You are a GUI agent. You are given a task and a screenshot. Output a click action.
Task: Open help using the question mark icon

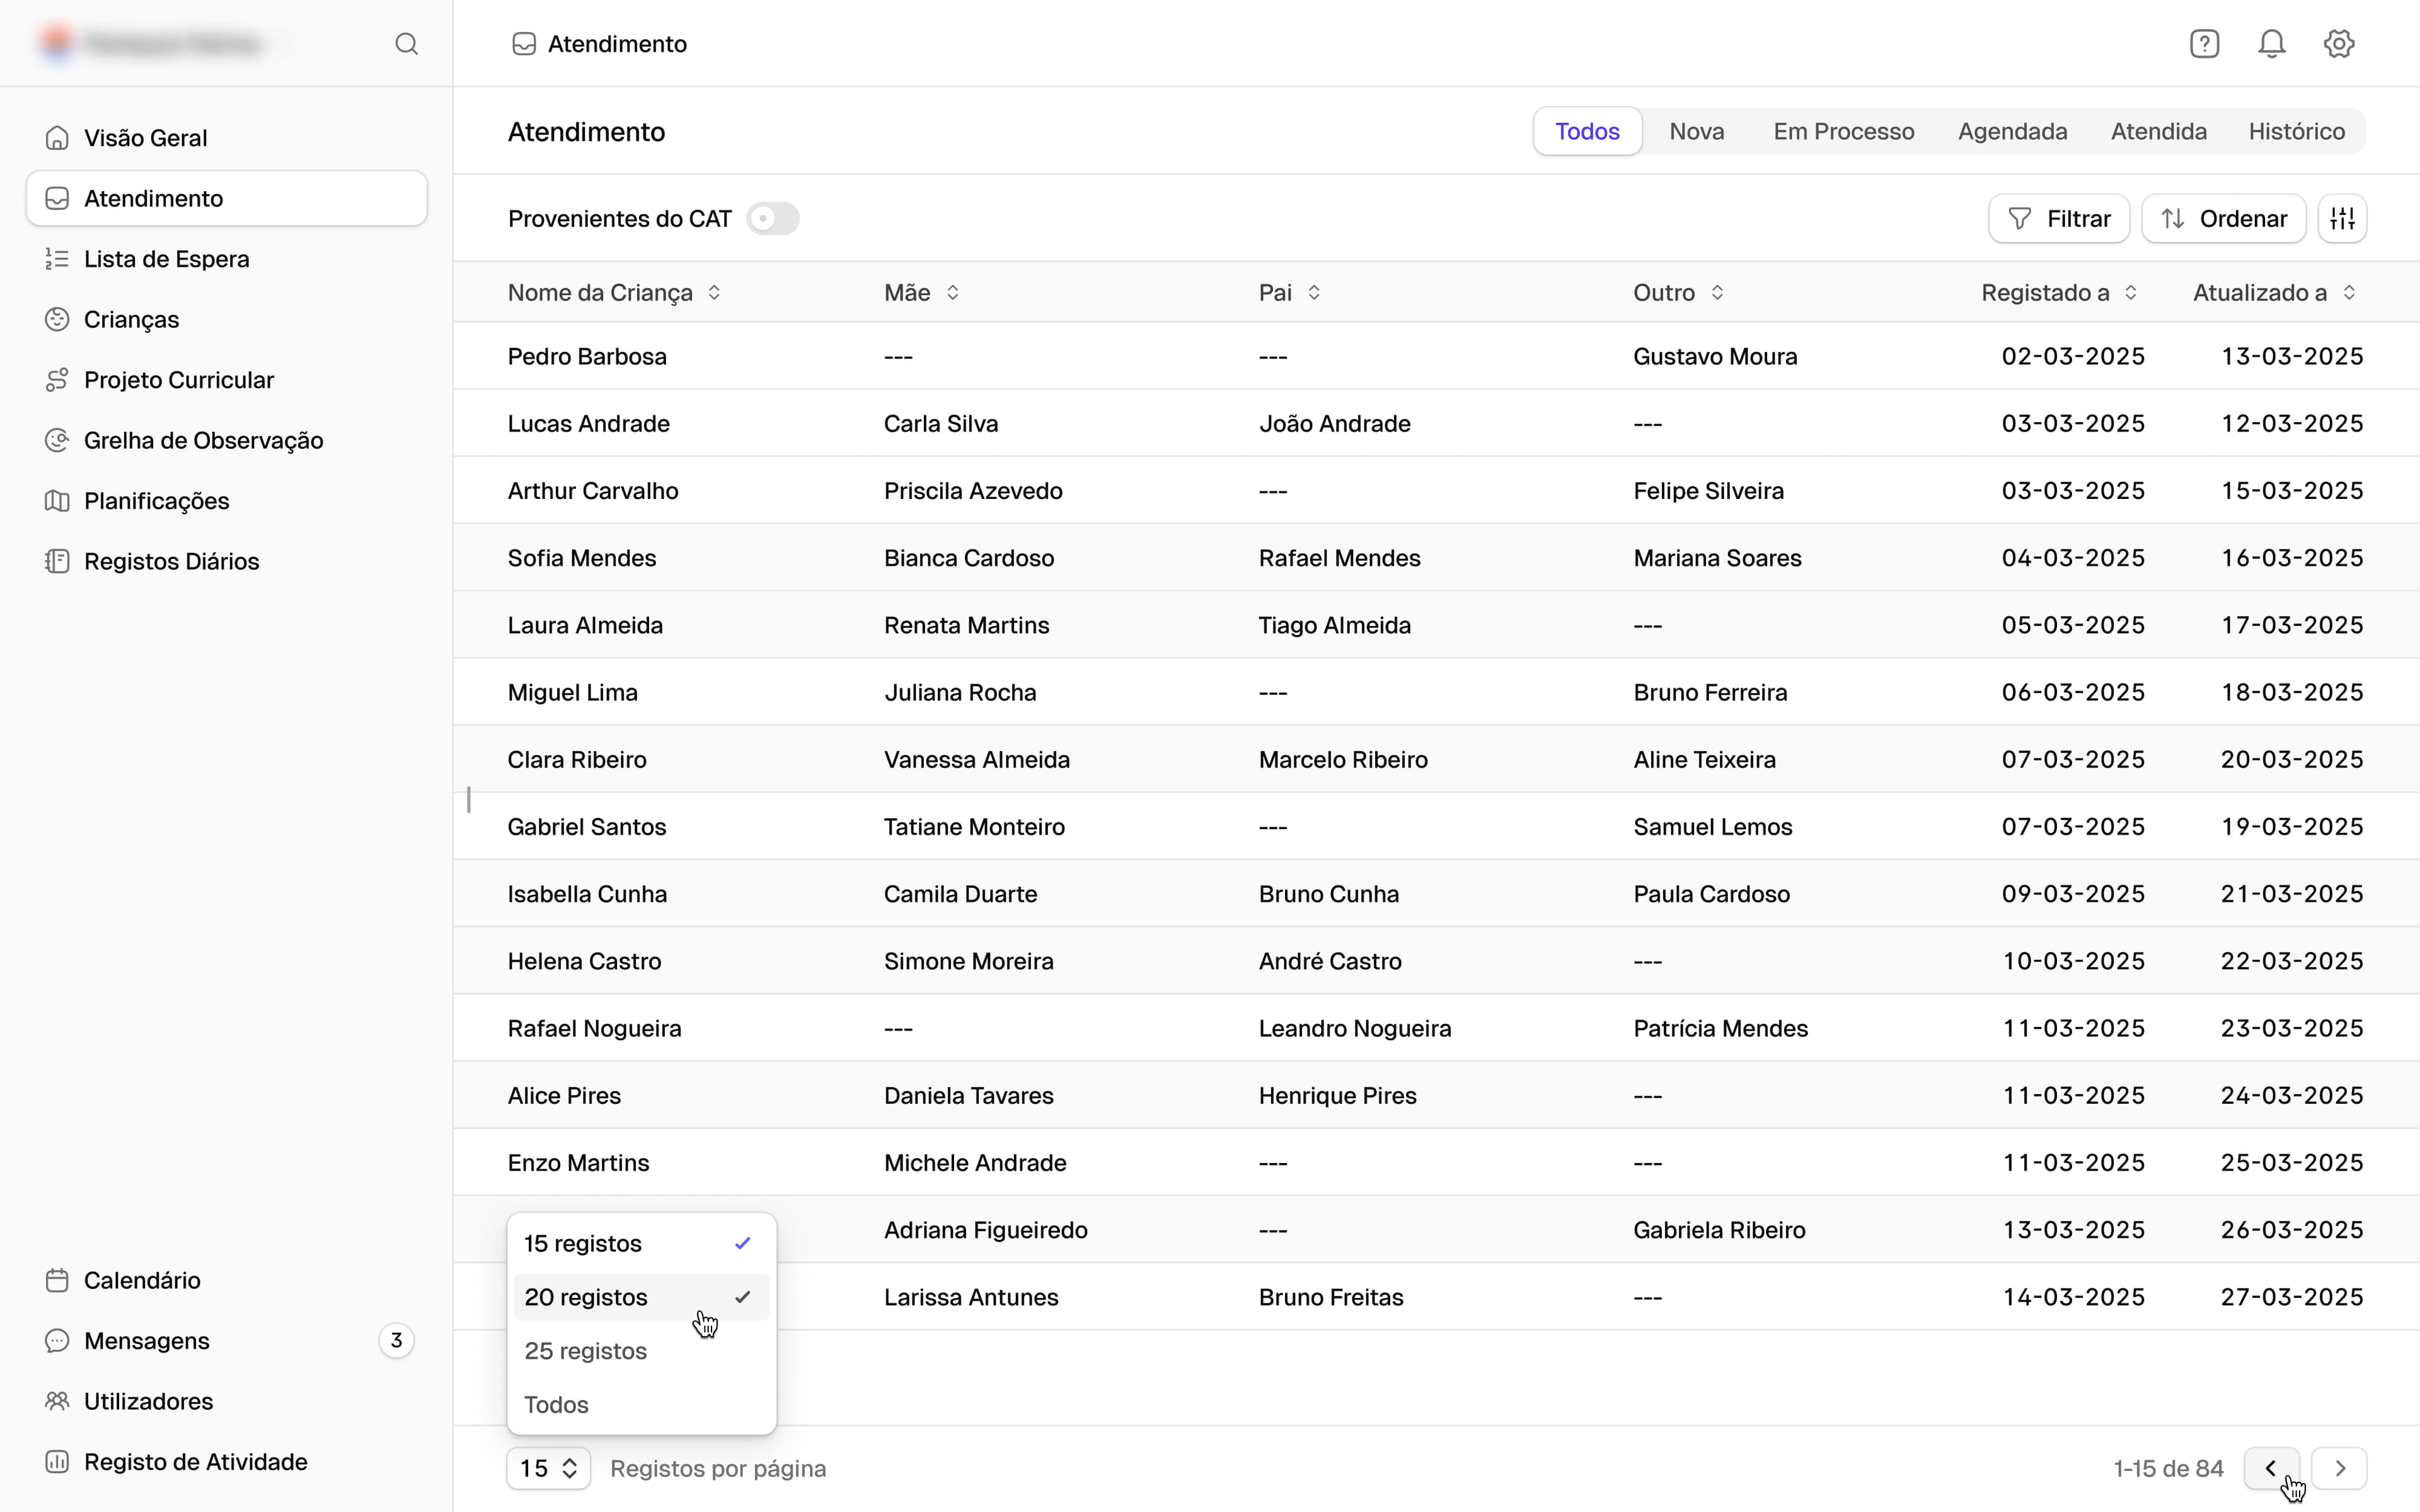(2204, 43)
